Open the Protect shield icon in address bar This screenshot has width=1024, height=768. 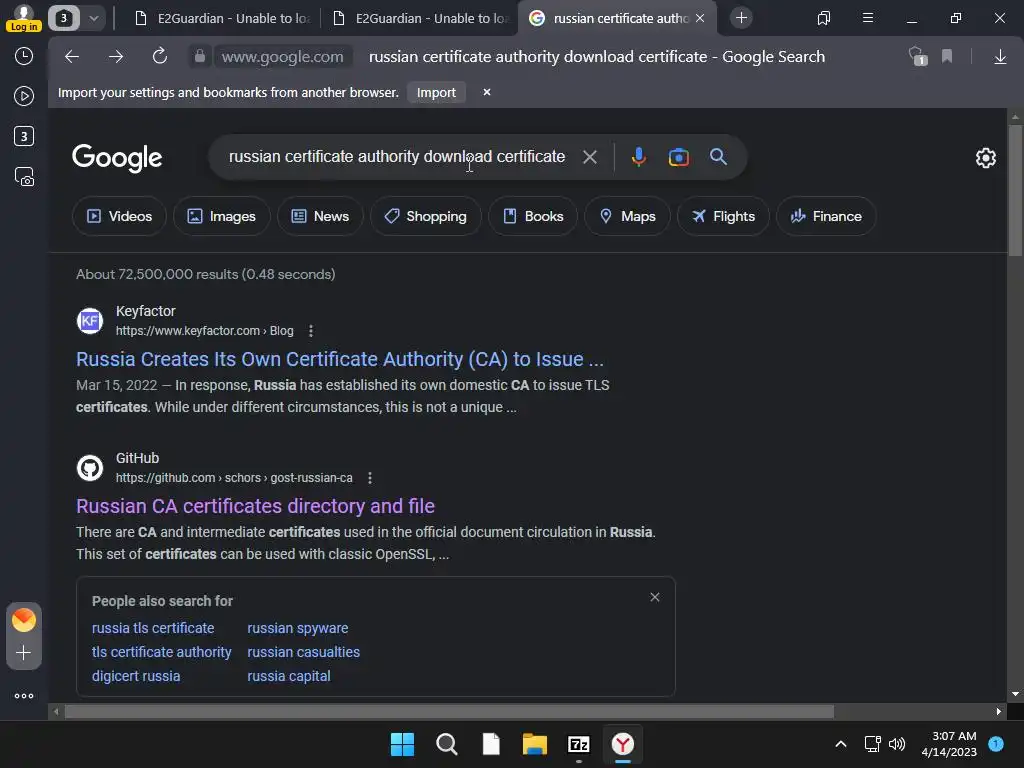click(918, 57)
